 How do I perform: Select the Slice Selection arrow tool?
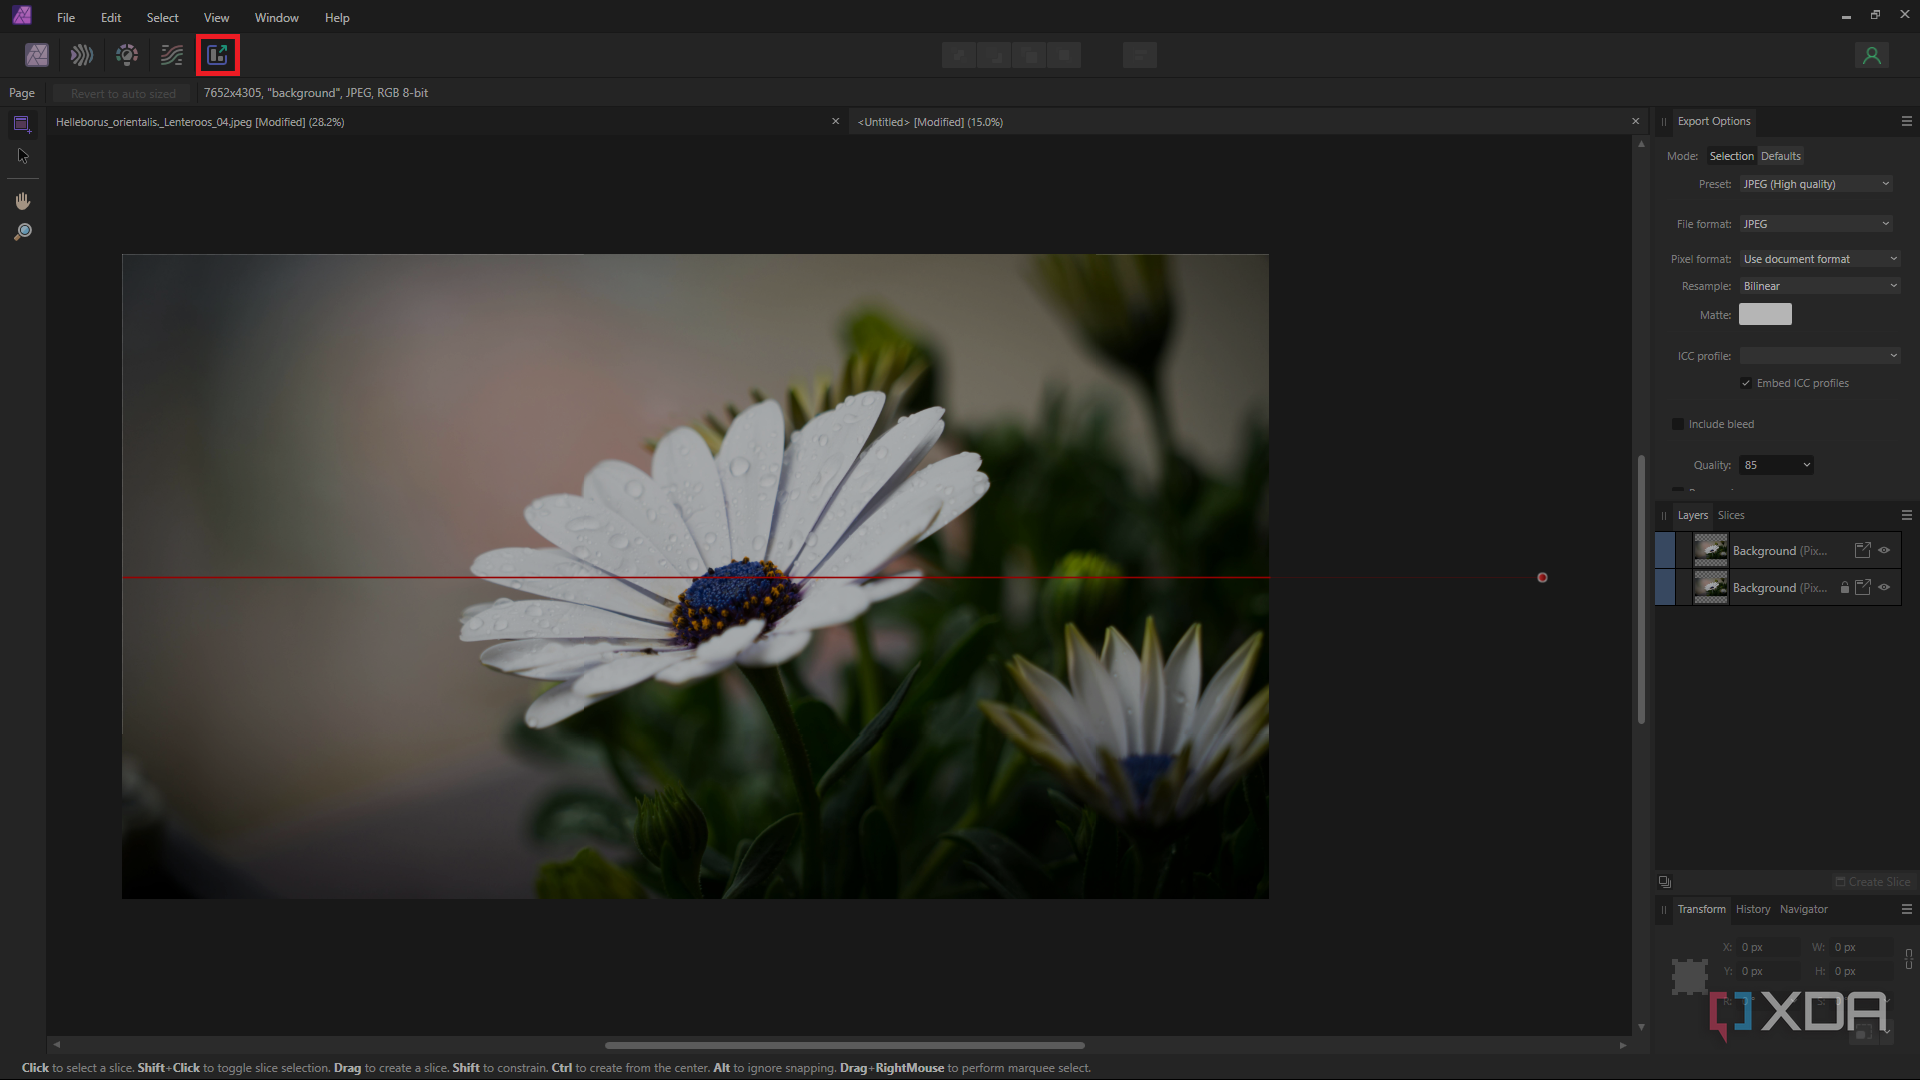[x=23, y=156]
